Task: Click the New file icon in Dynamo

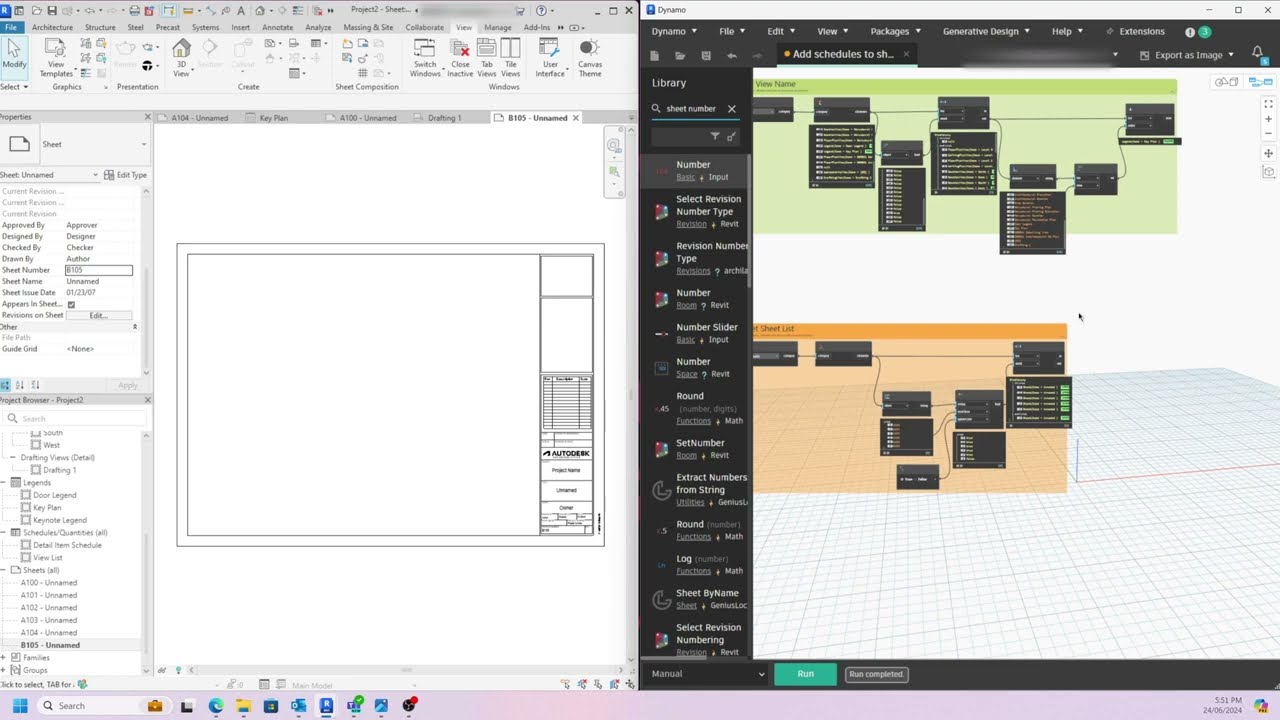Action: pyautogui.click(x=654, y=55)
